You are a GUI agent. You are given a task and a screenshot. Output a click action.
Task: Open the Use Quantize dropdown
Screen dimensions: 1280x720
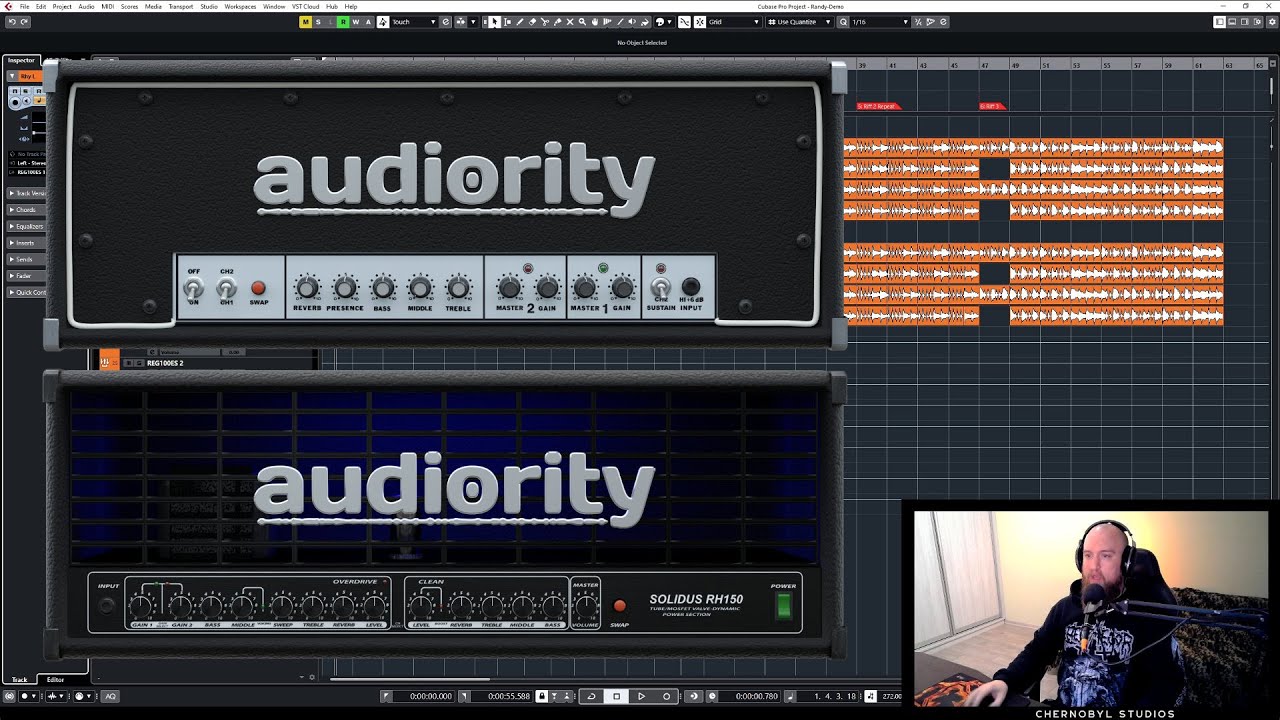coord(800,22)
